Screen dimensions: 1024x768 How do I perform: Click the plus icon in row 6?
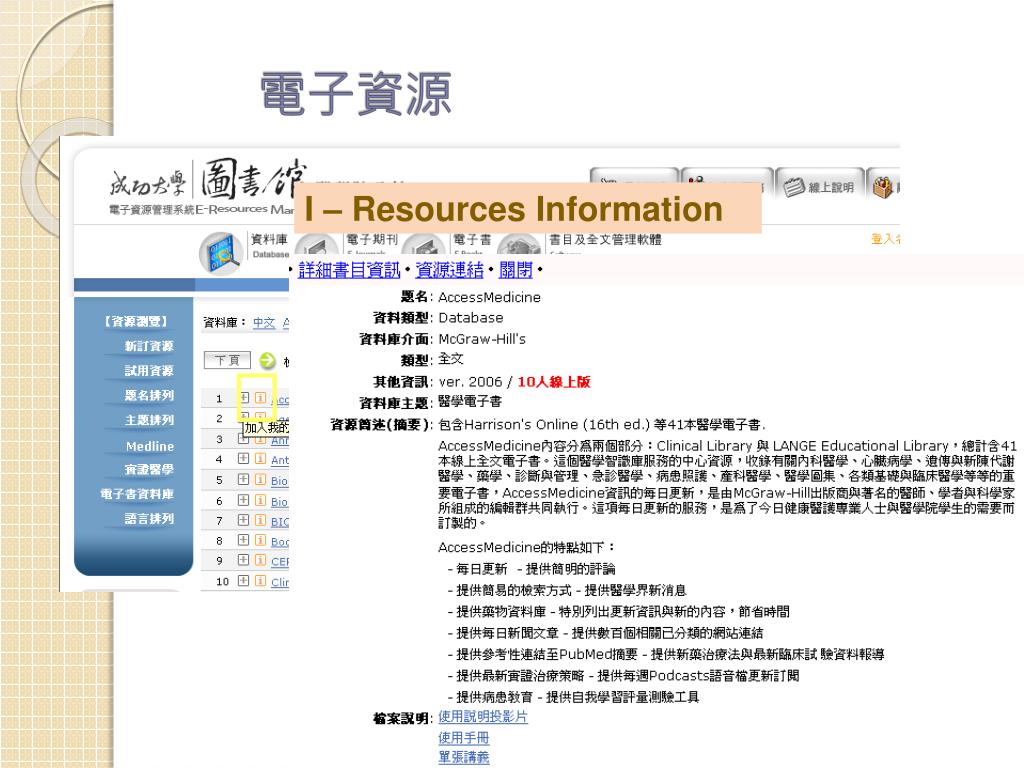pos(244,500)
